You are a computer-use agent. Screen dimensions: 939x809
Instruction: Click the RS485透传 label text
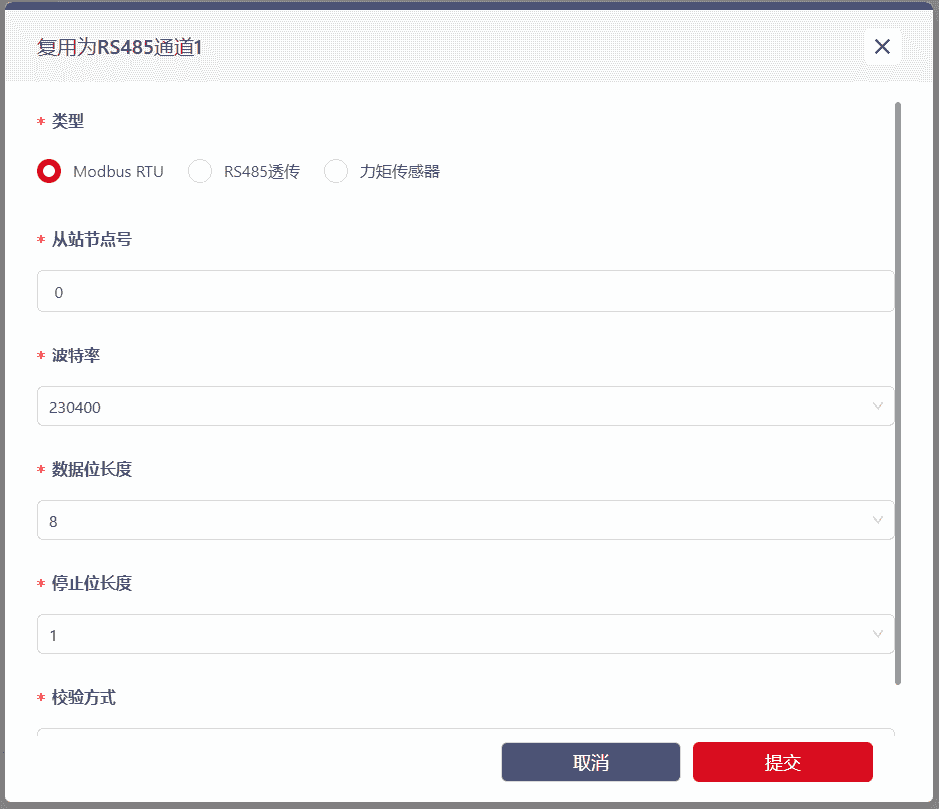point(262,172)
